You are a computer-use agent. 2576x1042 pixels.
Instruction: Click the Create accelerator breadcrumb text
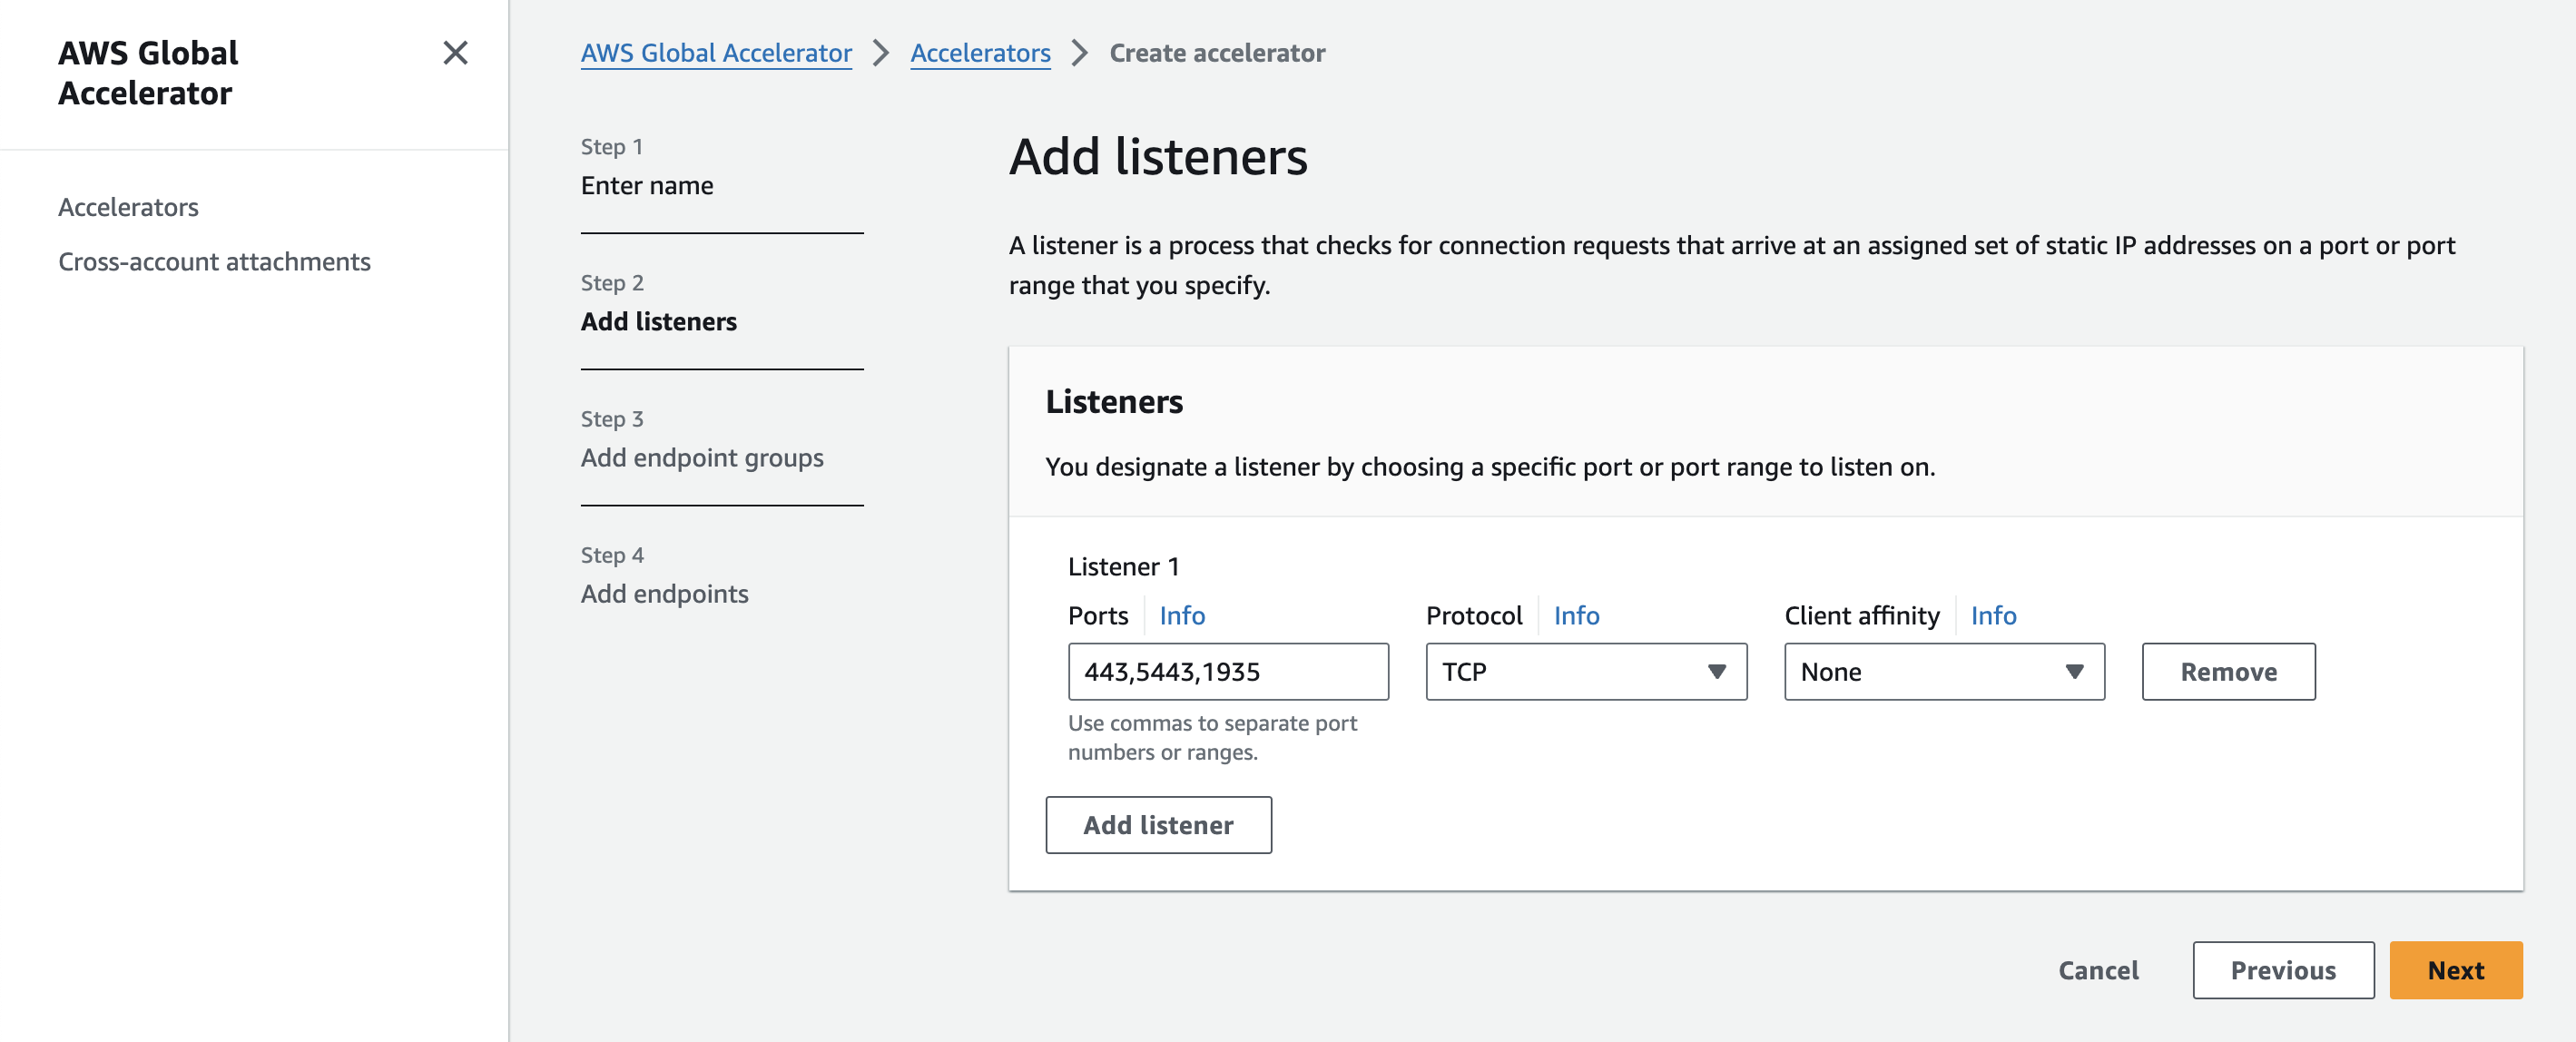[x=1217, y=53]
